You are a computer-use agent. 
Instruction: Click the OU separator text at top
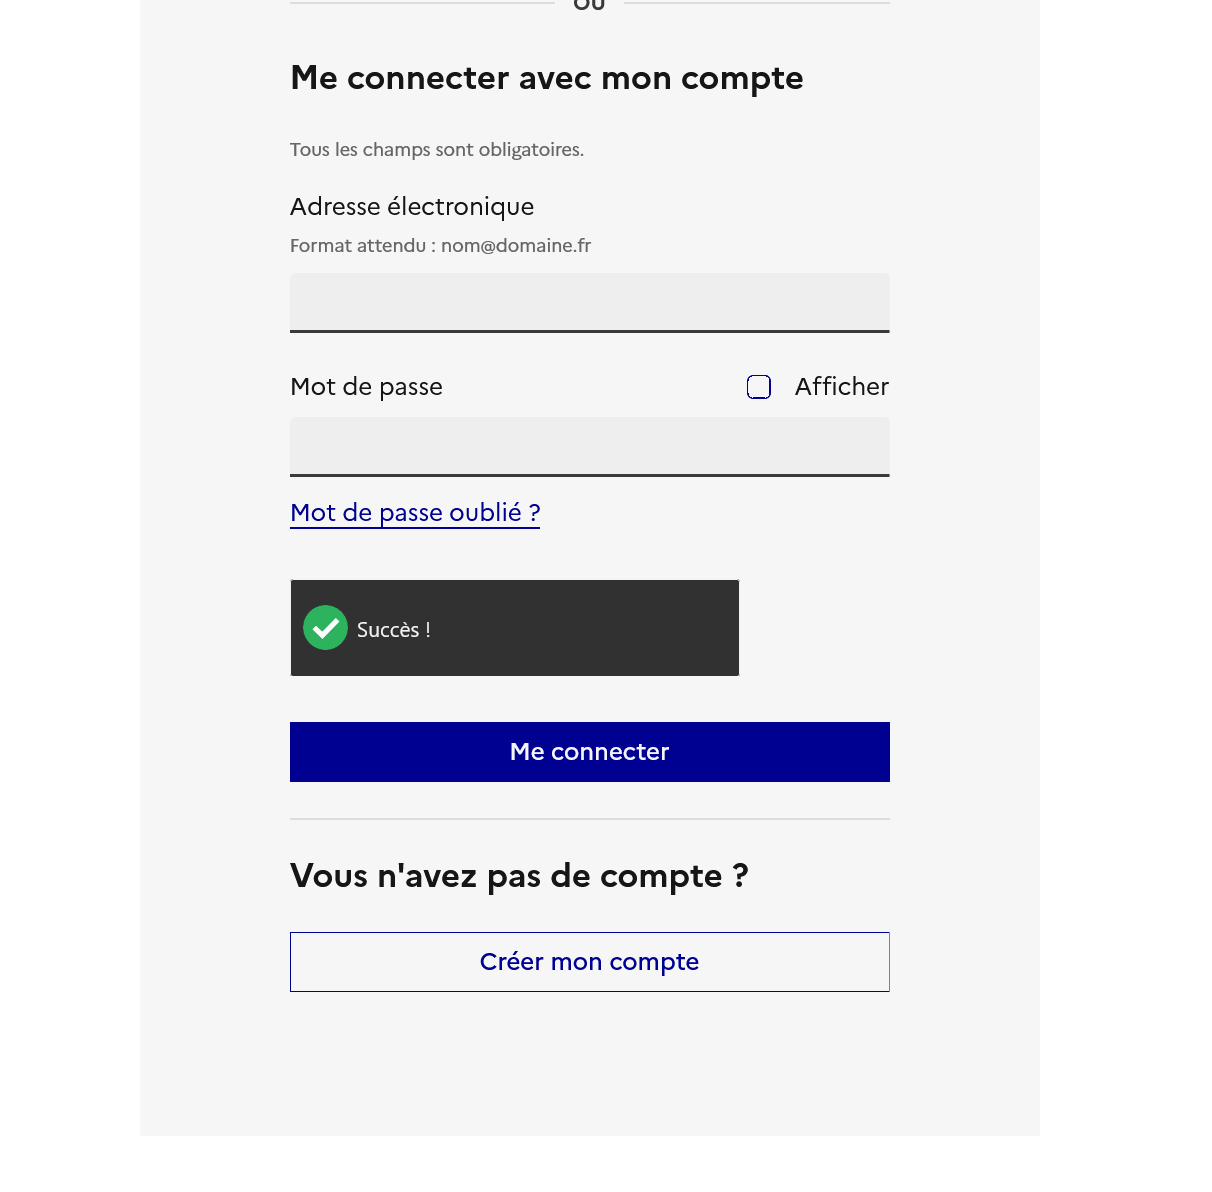[x=590, y=5]
